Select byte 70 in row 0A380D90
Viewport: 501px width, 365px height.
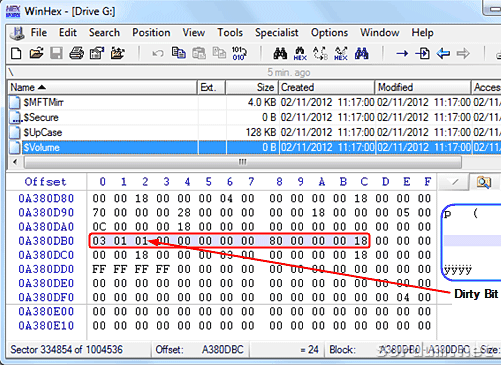pos(99,212)
